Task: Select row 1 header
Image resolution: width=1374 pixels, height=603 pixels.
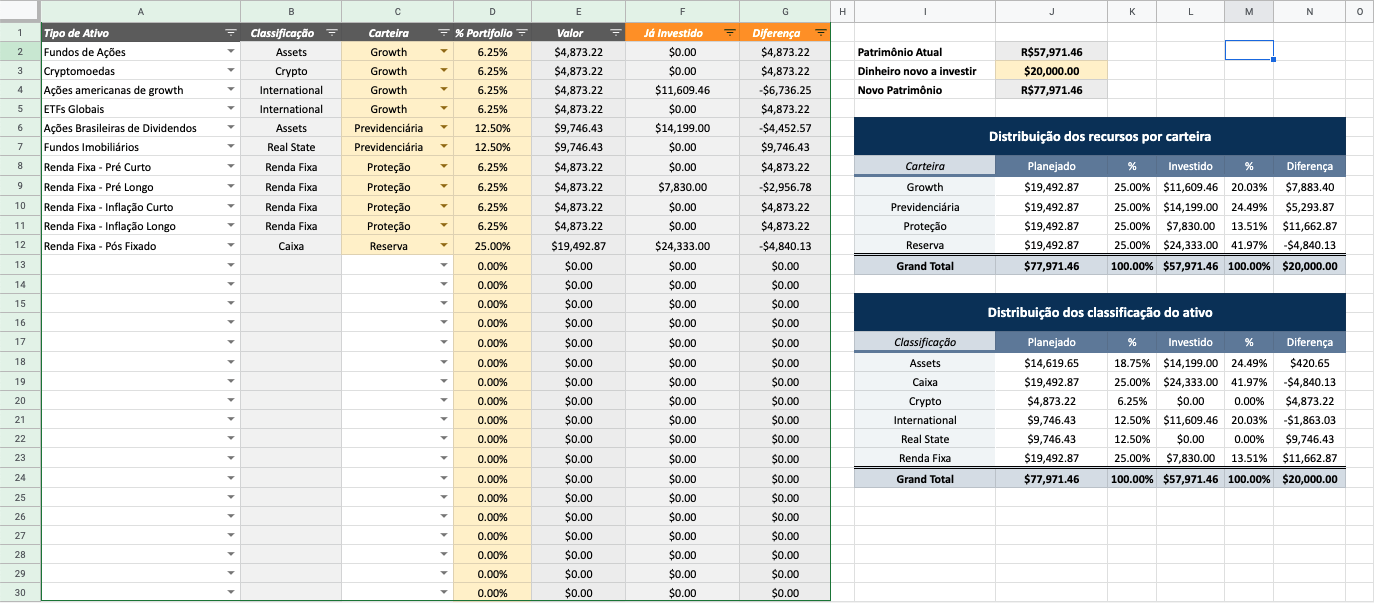Action: pos(20,33)
